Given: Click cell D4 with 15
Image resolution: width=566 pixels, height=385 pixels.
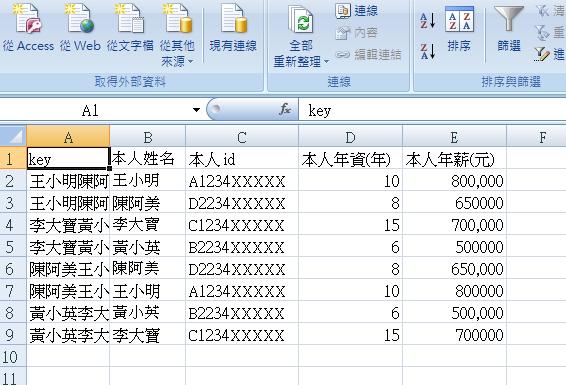Looking at the screenshot, I should coord(351,224).
